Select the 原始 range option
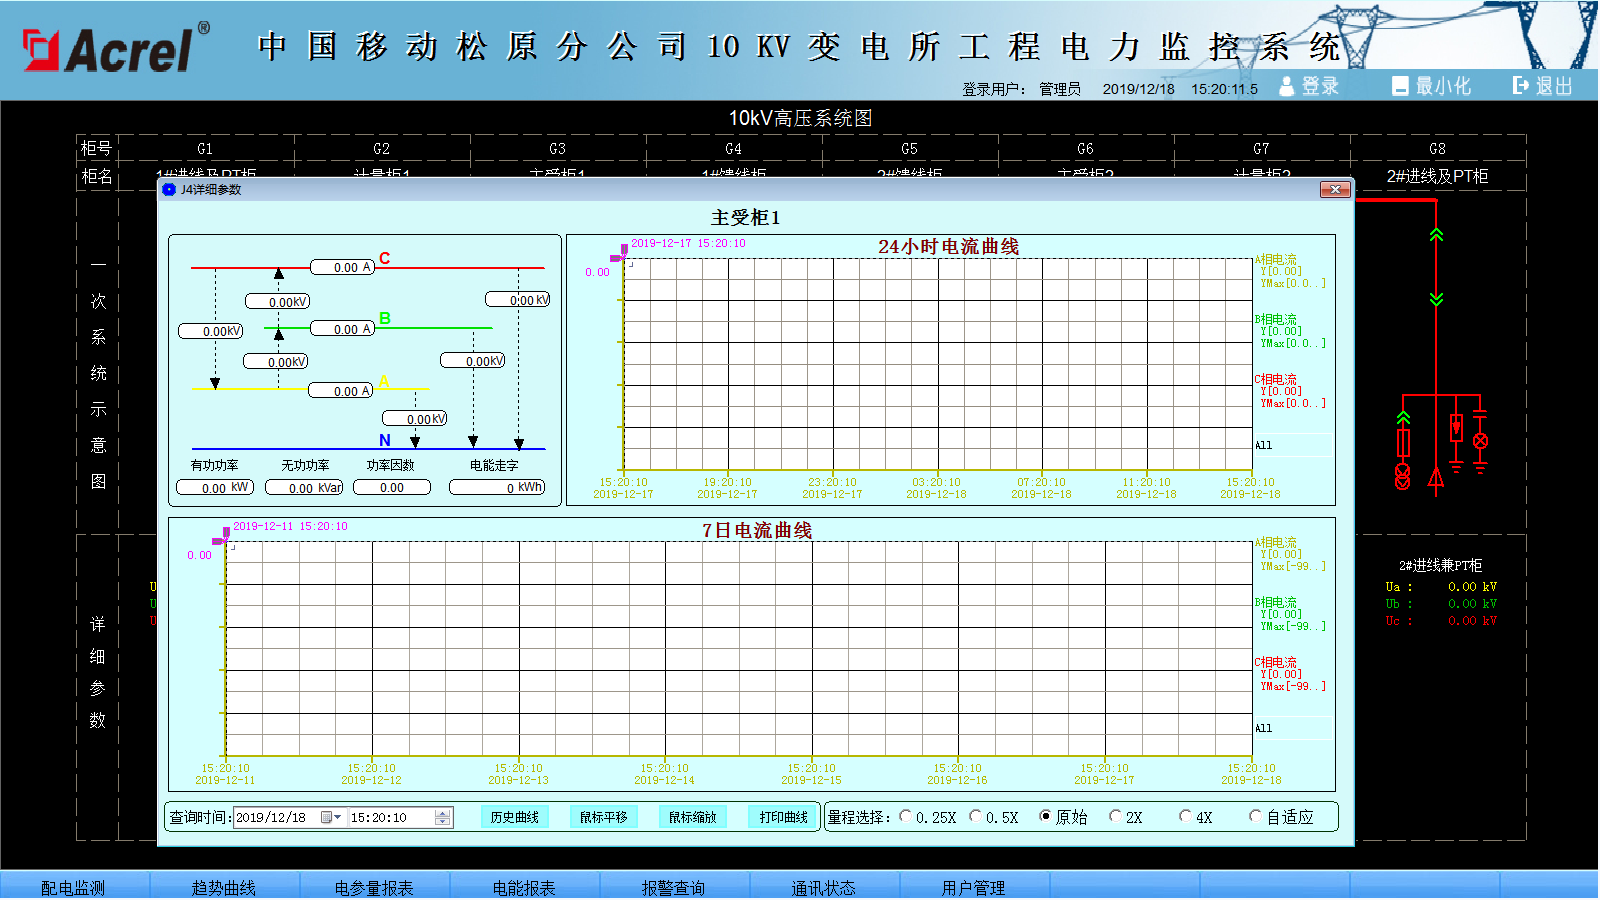1600x900 pixels. [1045, 817]
